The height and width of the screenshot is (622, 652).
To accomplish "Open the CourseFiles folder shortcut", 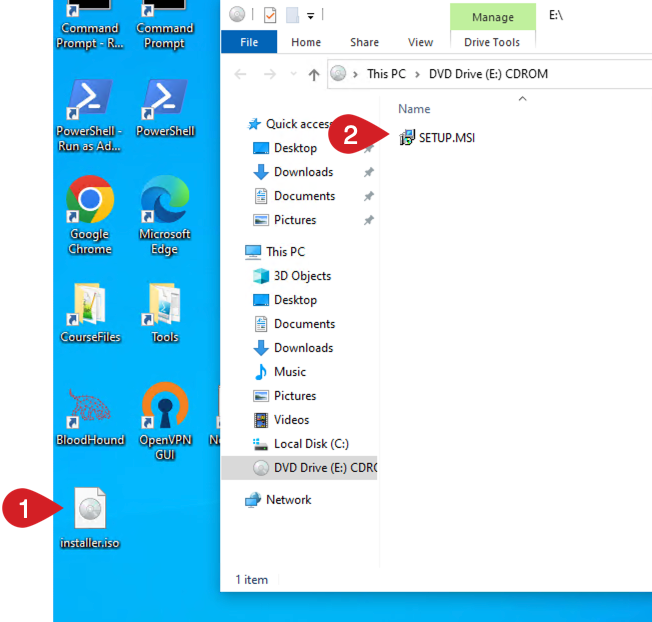I will 90,305.
